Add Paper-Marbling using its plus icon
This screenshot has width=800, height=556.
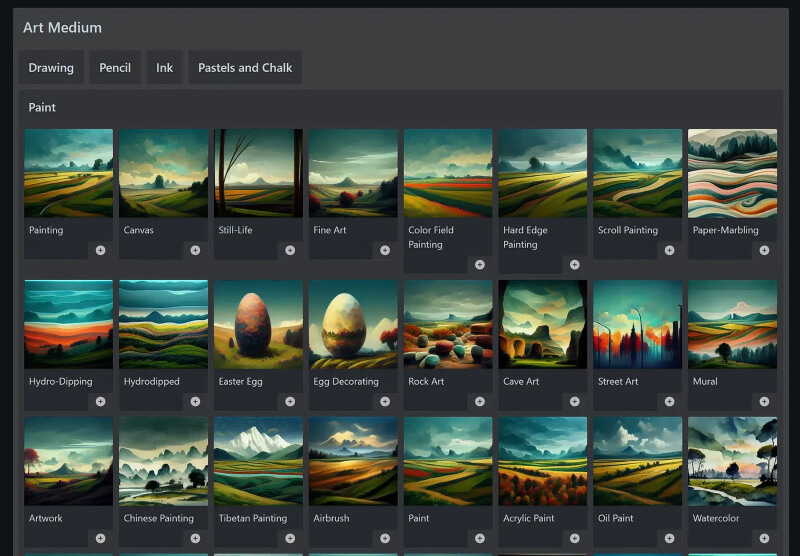[x=764, y=250]
